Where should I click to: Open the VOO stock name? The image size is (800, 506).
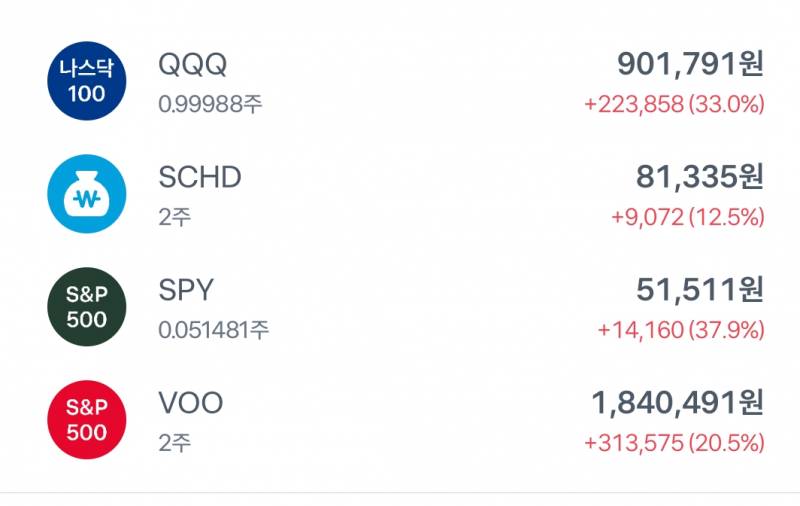coord(191,404)
